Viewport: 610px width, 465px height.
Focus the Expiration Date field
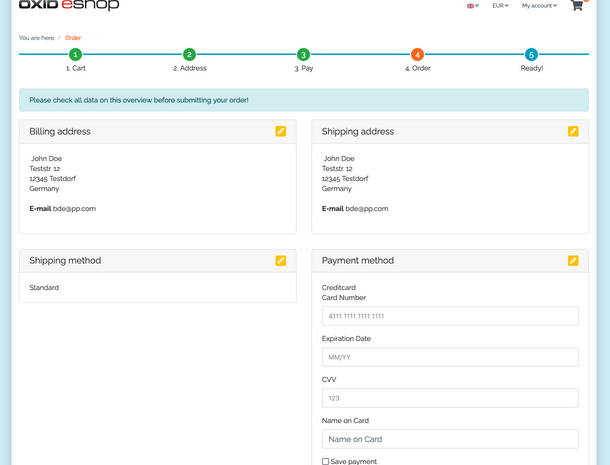pyautogui.click(x=450, y=357)
